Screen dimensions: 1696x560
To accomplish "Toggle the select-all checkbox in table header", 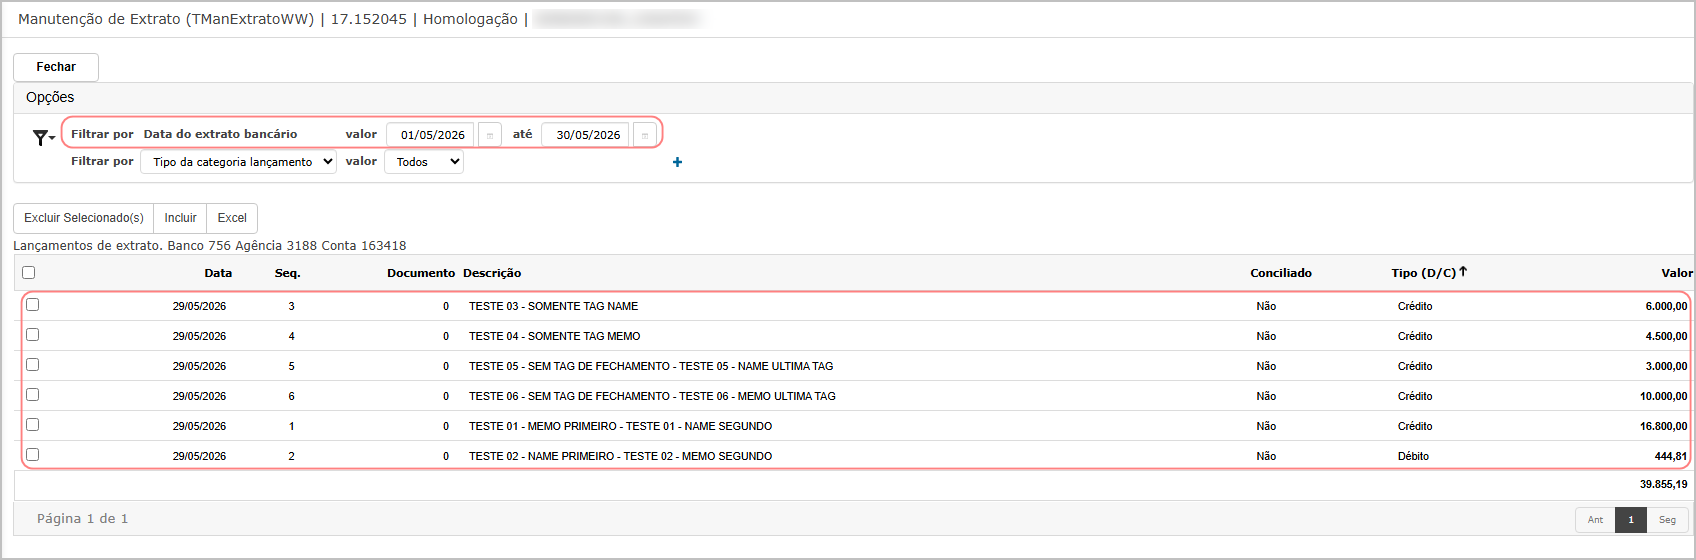I will tap(28, 272).
